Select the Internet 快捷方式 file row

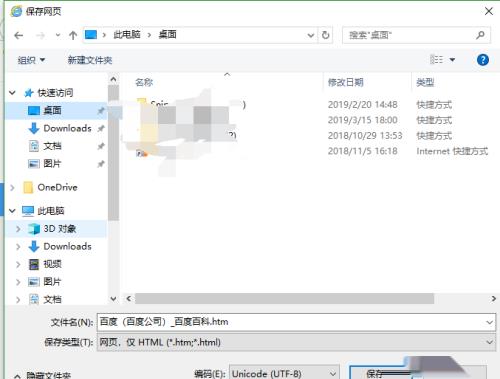point(312,151)
